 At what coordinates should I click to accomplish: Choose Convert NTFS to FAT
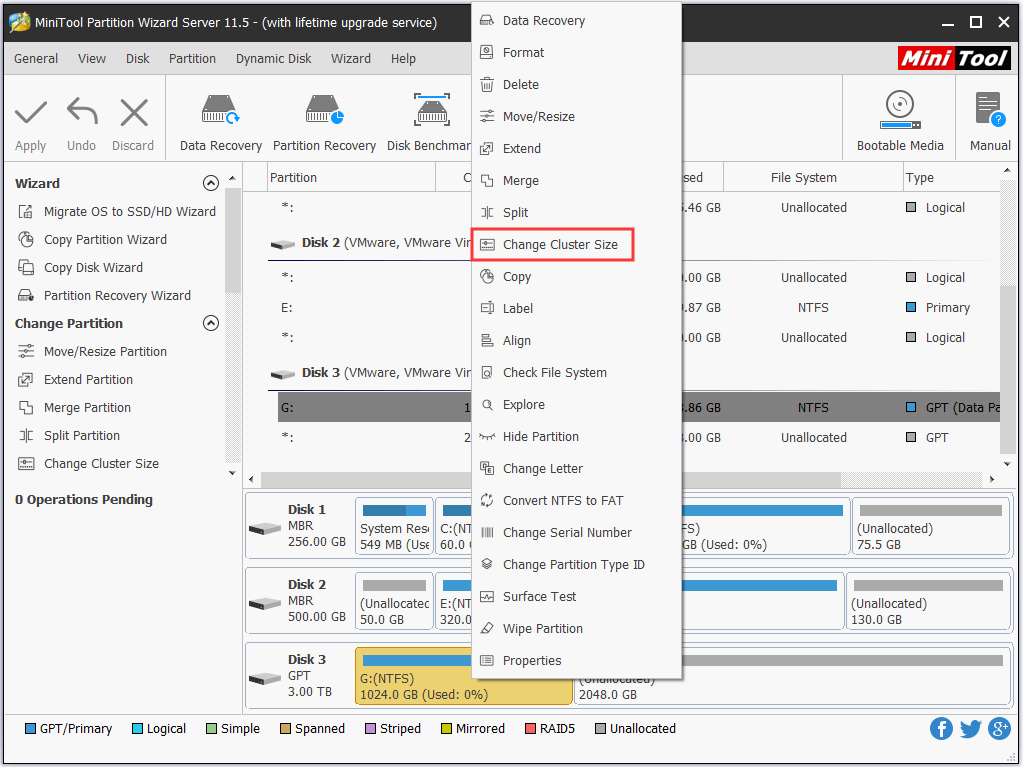pyautogui.click(x=577, y=500)
